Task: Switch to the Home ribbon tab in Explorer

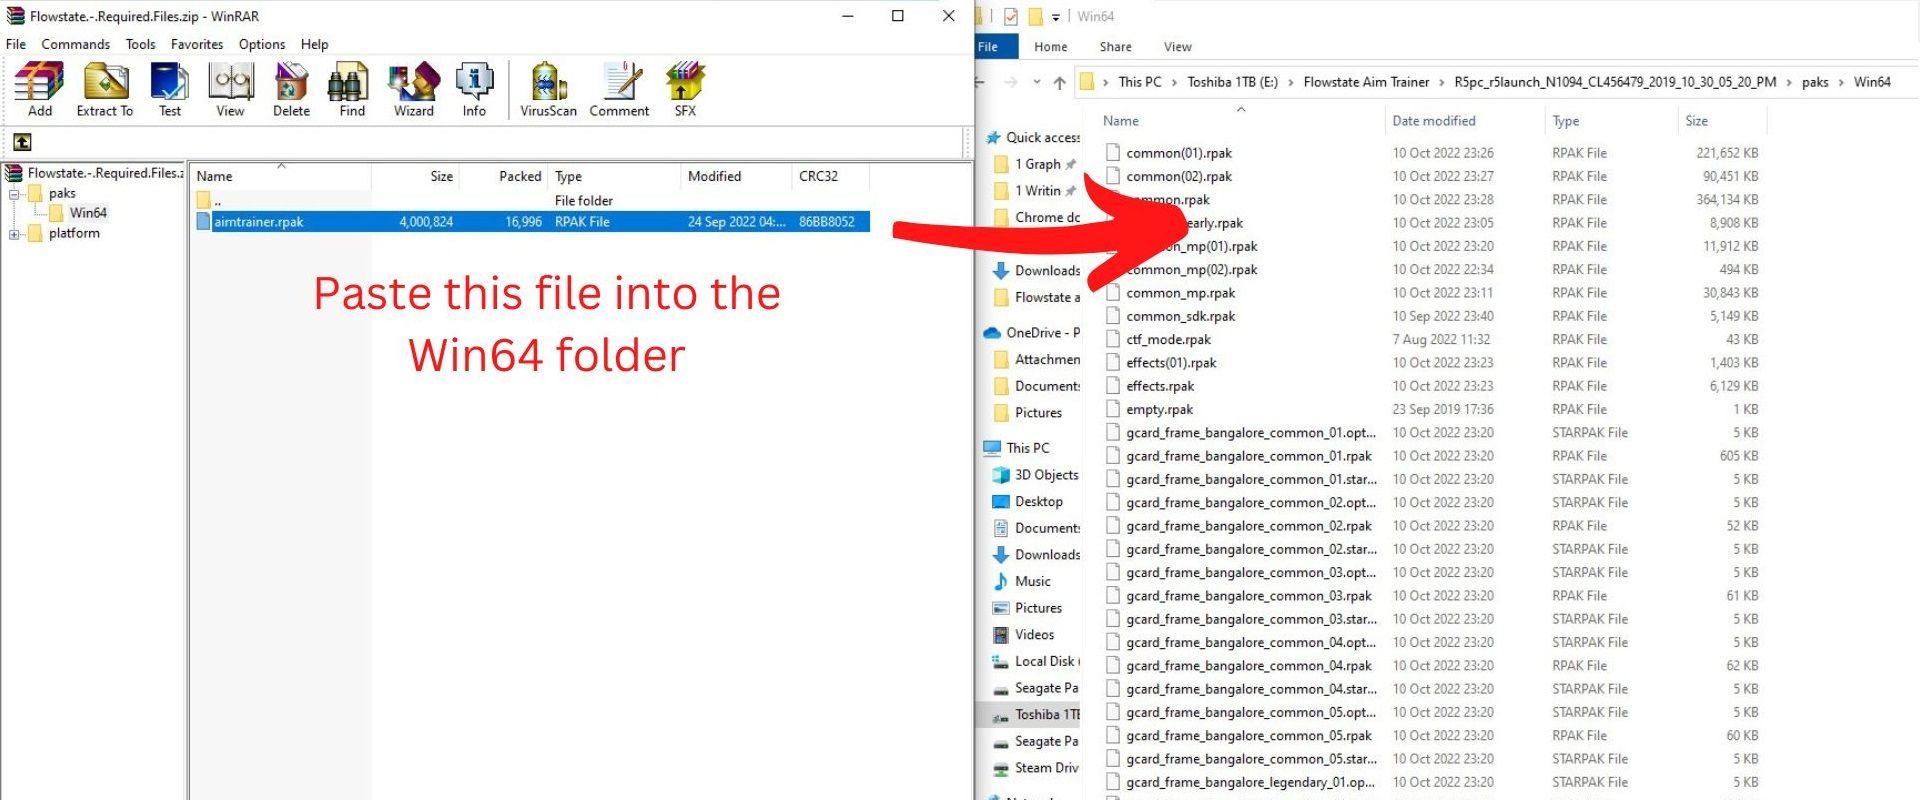Action: coord(1050,47)
